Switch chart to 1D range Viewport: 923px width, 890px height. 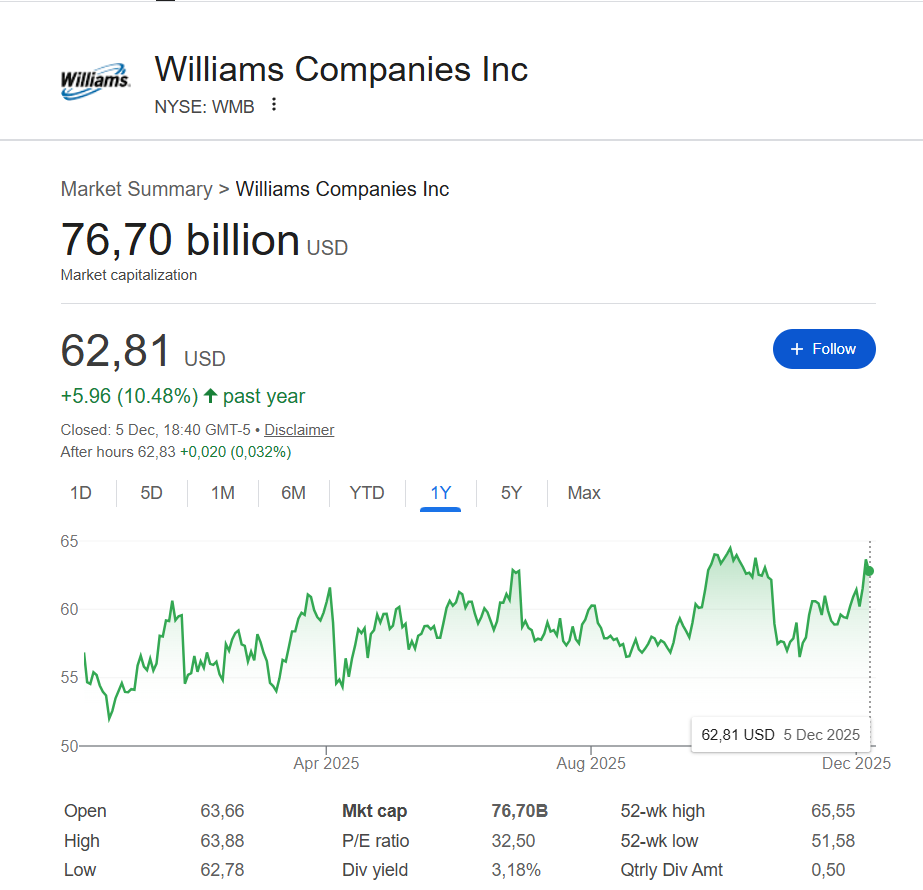[81, 493]
